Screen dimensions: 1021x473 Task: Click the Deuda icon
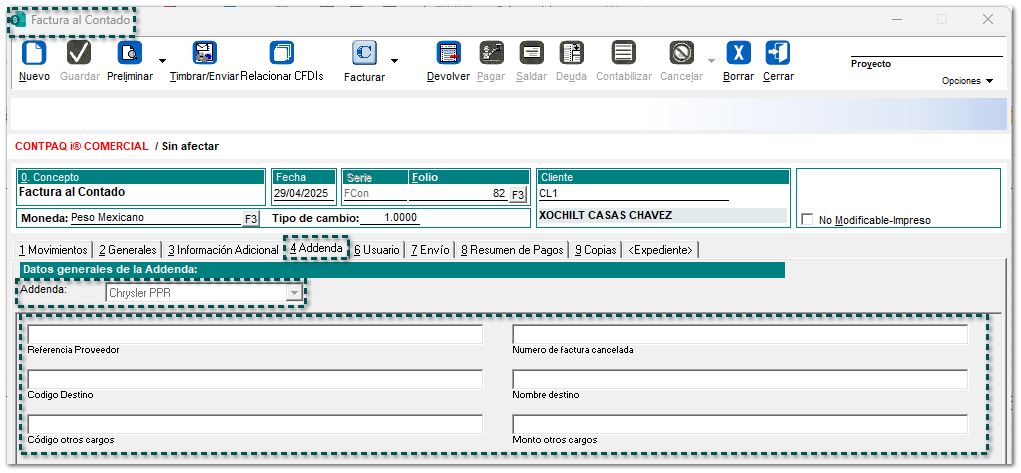click(x=572, y=53)
